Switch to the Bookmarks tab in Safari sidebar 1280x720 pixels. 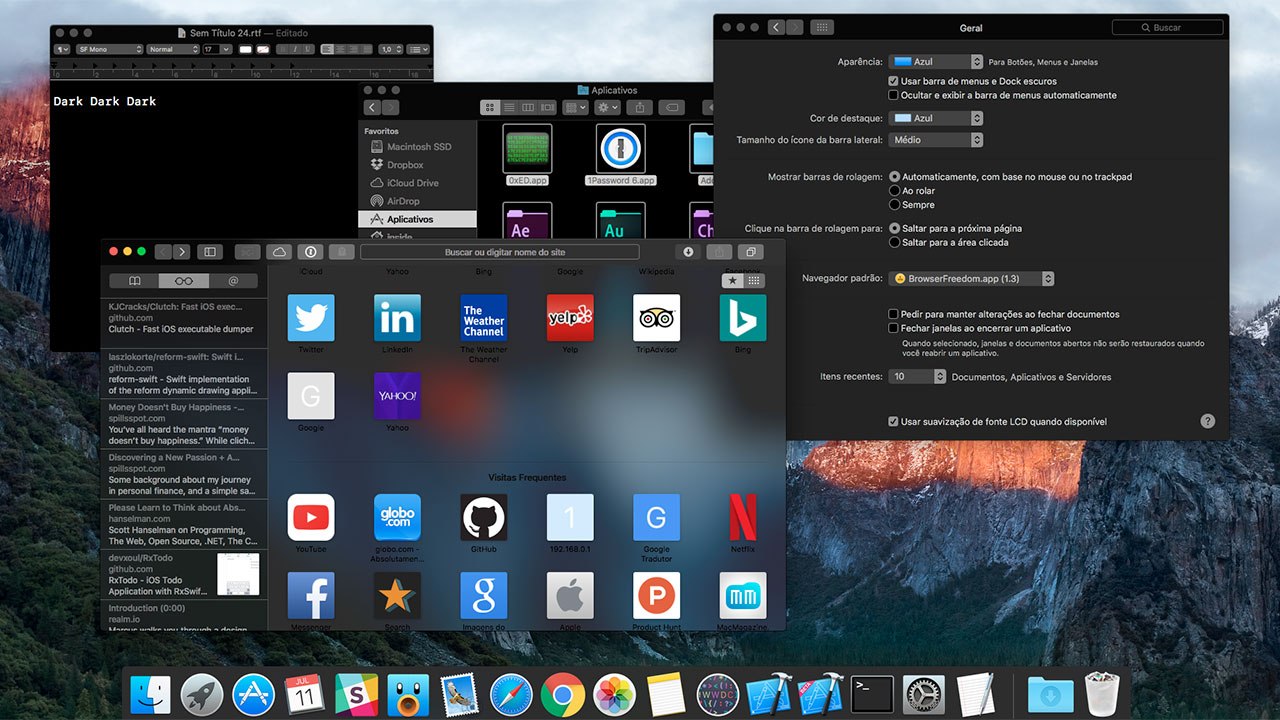pyautogui.click(x=135, y=282)
